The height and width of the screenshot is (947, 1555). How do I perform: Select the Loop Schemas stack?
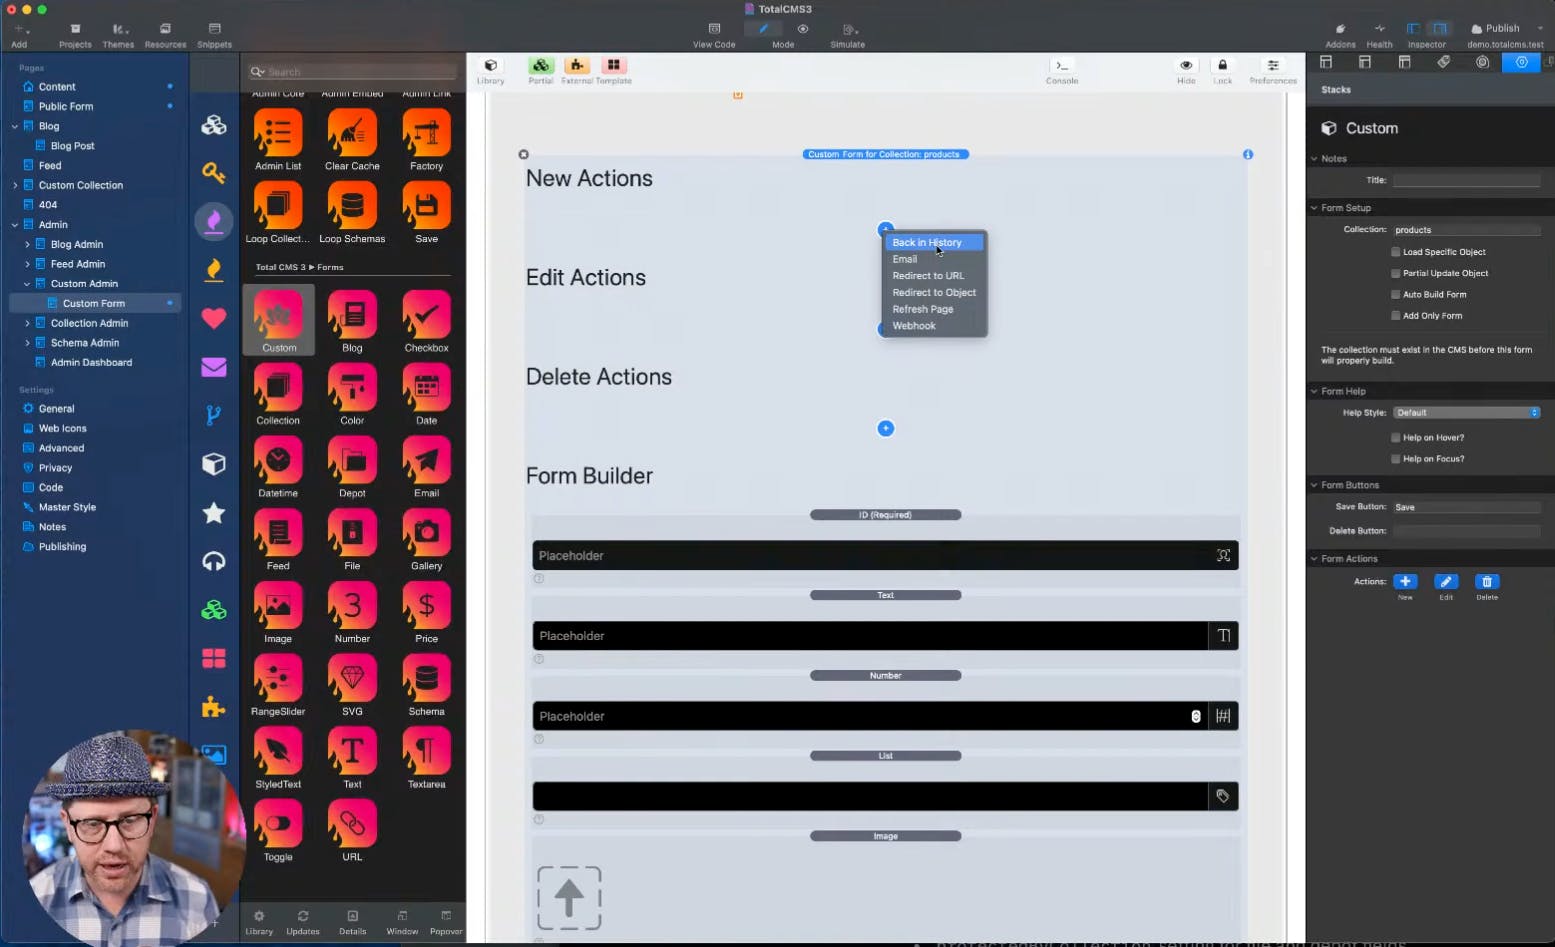click(352, 207)
